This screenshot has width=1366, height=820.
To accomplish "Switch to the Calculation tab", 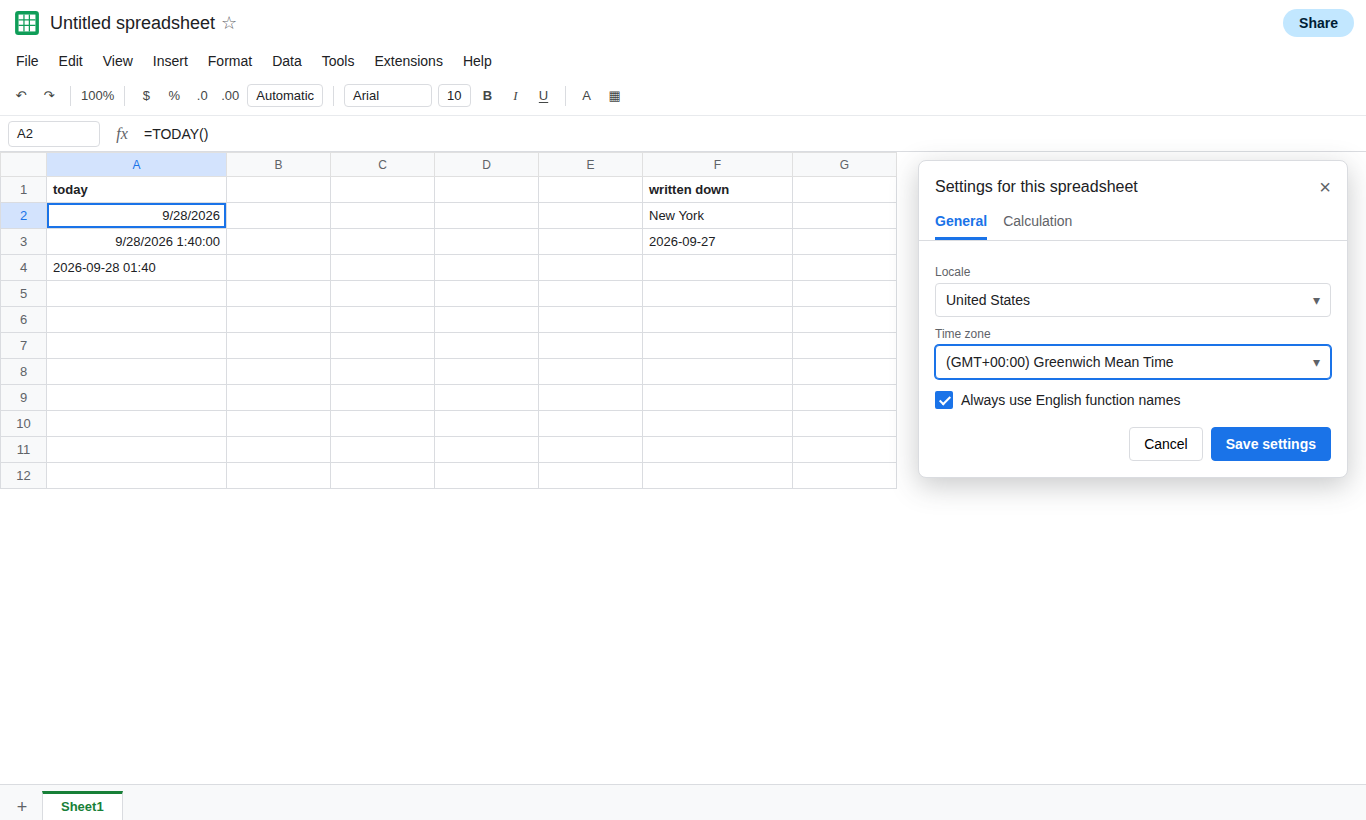I will tap(1038, 221).
